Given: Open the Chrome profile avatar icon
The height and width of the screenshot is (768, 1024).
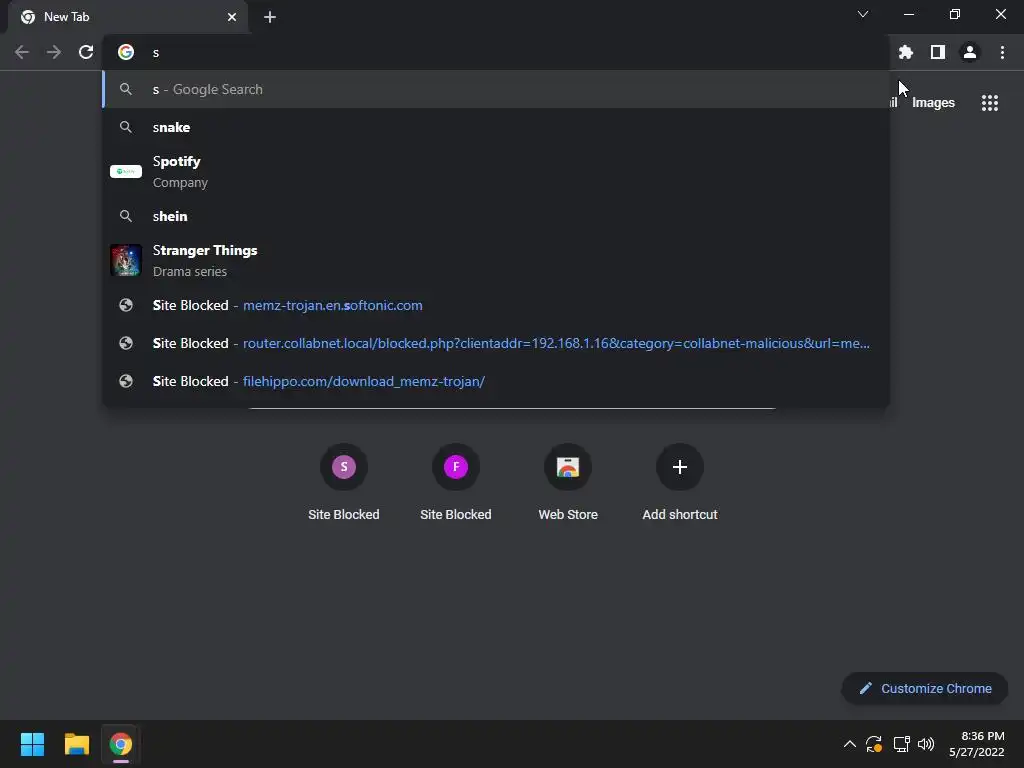Looking at the screenshot, I should pos(970,52).
